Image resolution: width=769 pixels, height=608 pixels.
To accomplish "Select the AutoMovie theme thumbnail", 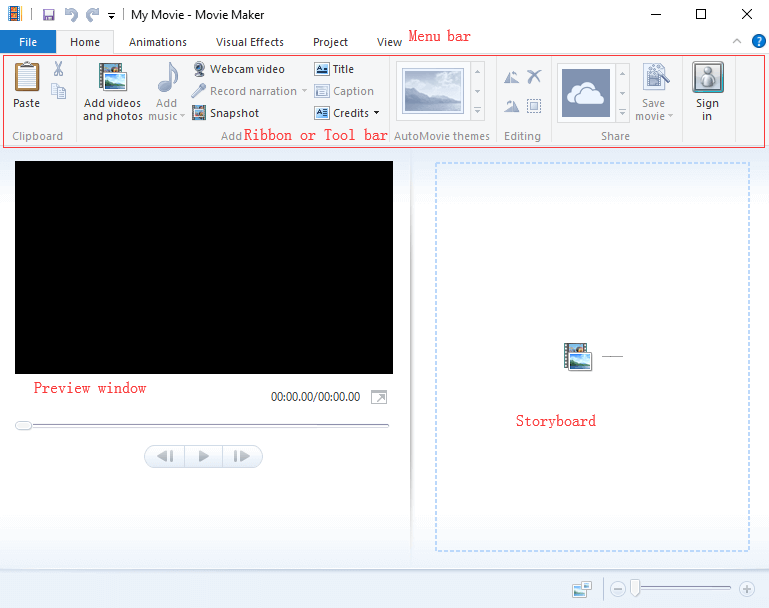I will pyautogui.click(x=433, y=91).
